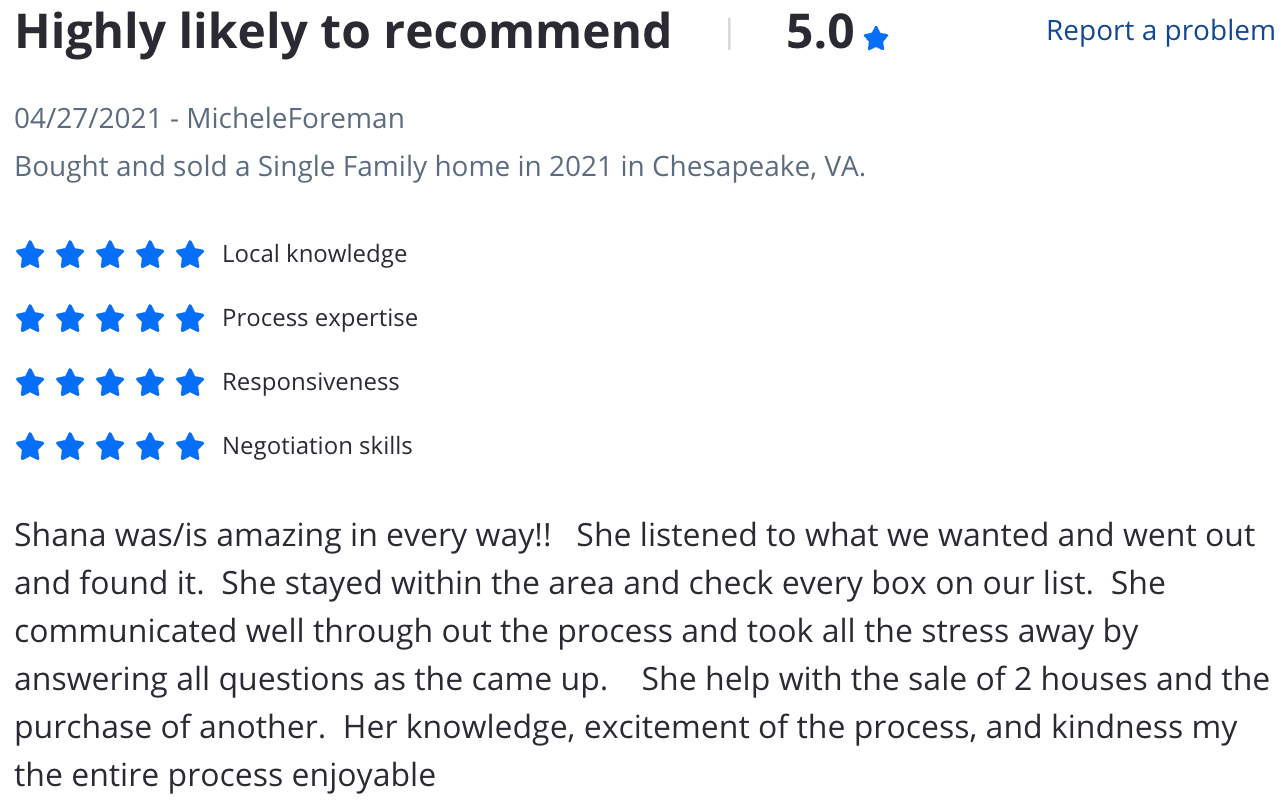Screen dimensions: 1284x800
Task: Click the fifth star of Responsiveness
Action: (190, 382)
